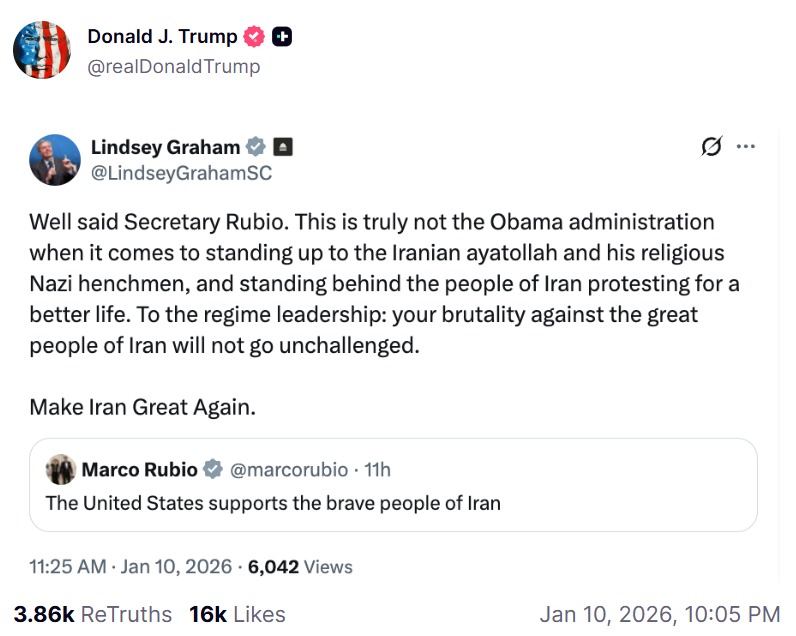Click the Lindsey Graham display name

click(x=165, y=147)
